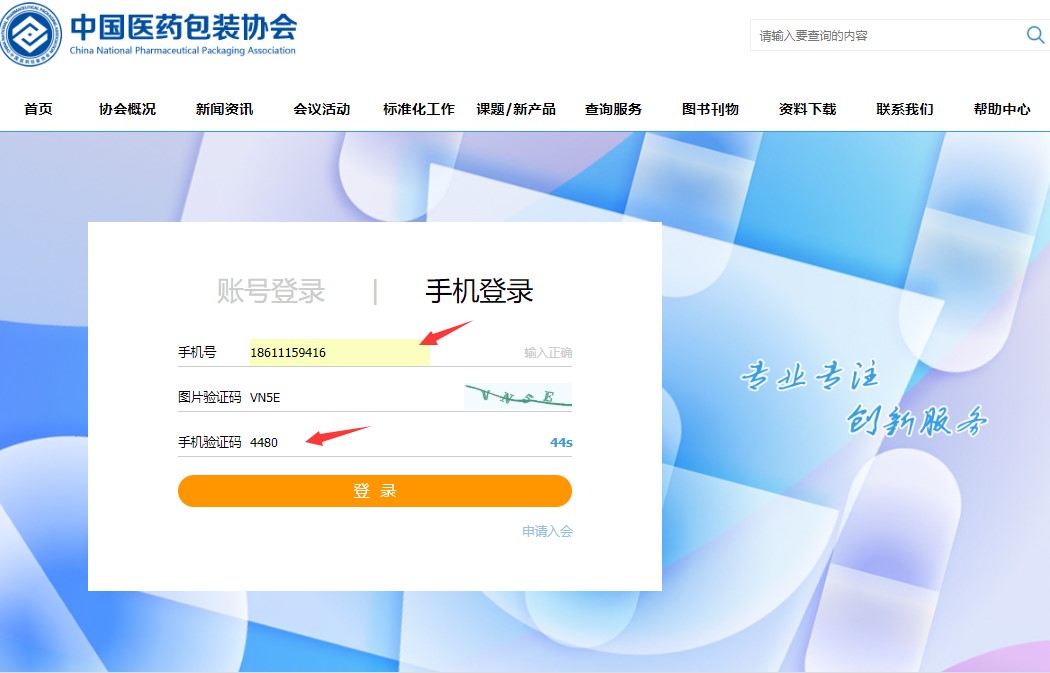1050x673 pixels.
Task: Click the 中国医药包装协会 title text
Action: 183,27
